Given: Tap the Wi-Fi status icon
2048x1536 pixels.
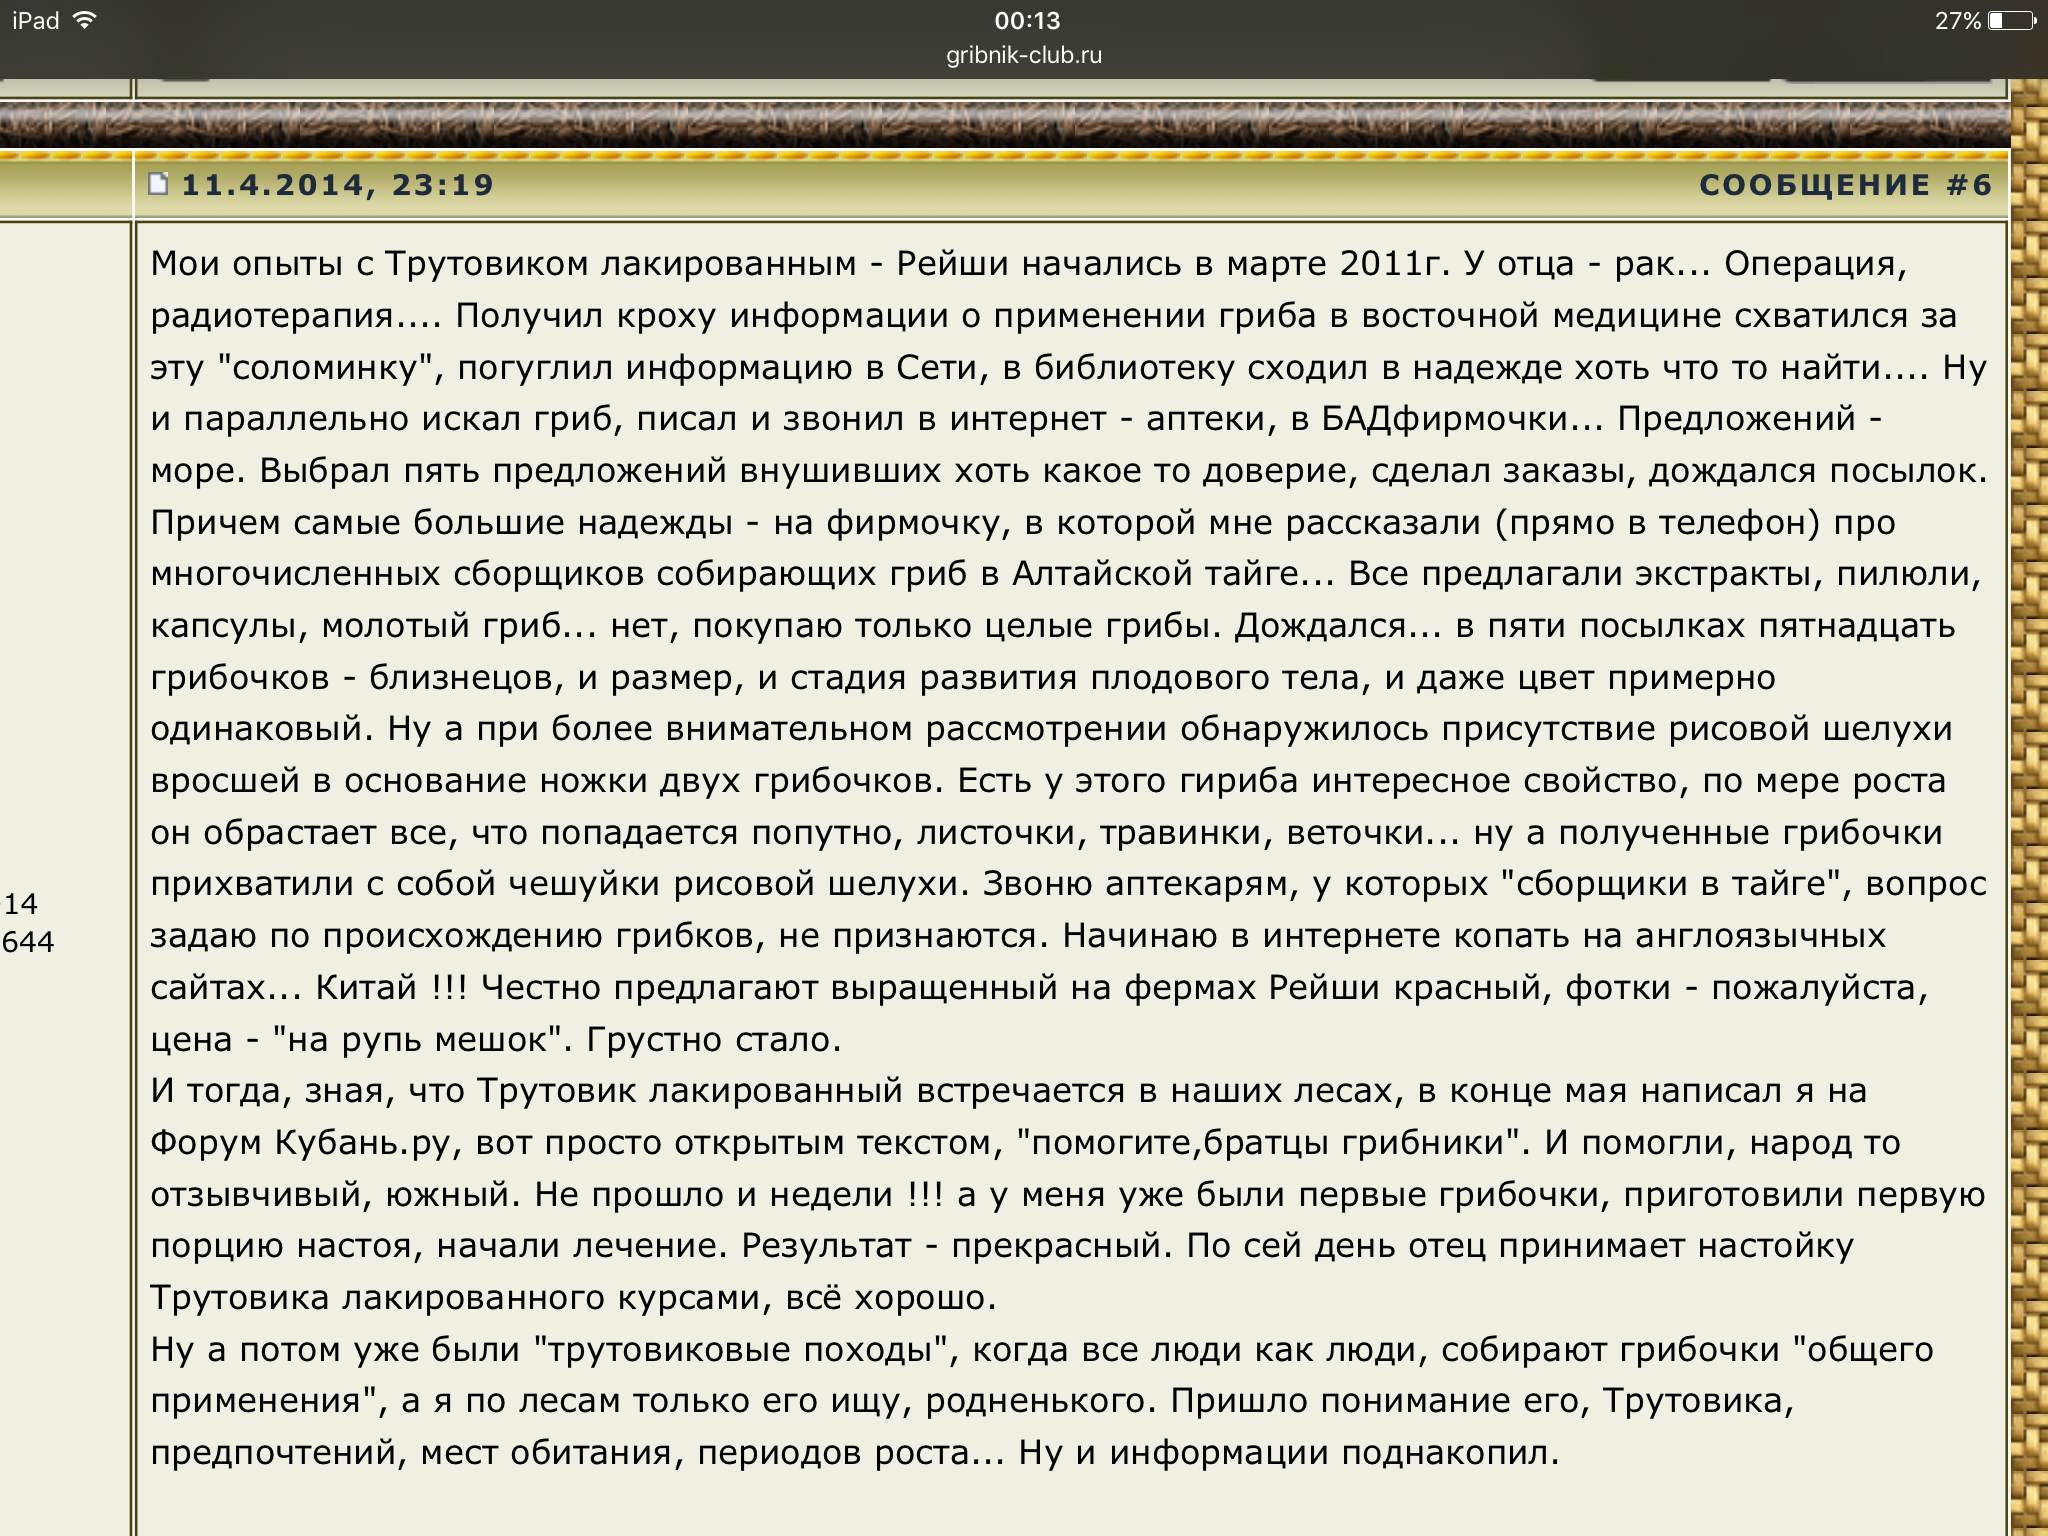Looking at the screenshot, I should pos(86,20).
